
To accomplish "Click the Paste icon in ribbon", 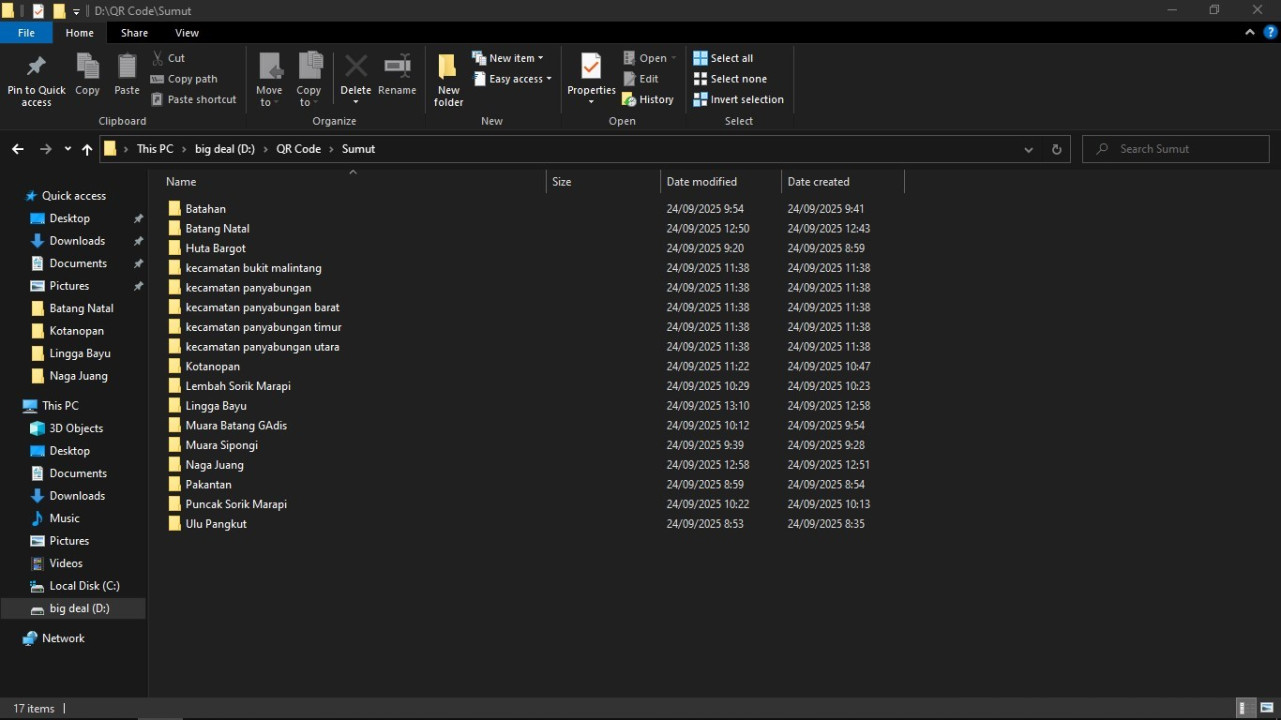I will [x=127, y=68].
